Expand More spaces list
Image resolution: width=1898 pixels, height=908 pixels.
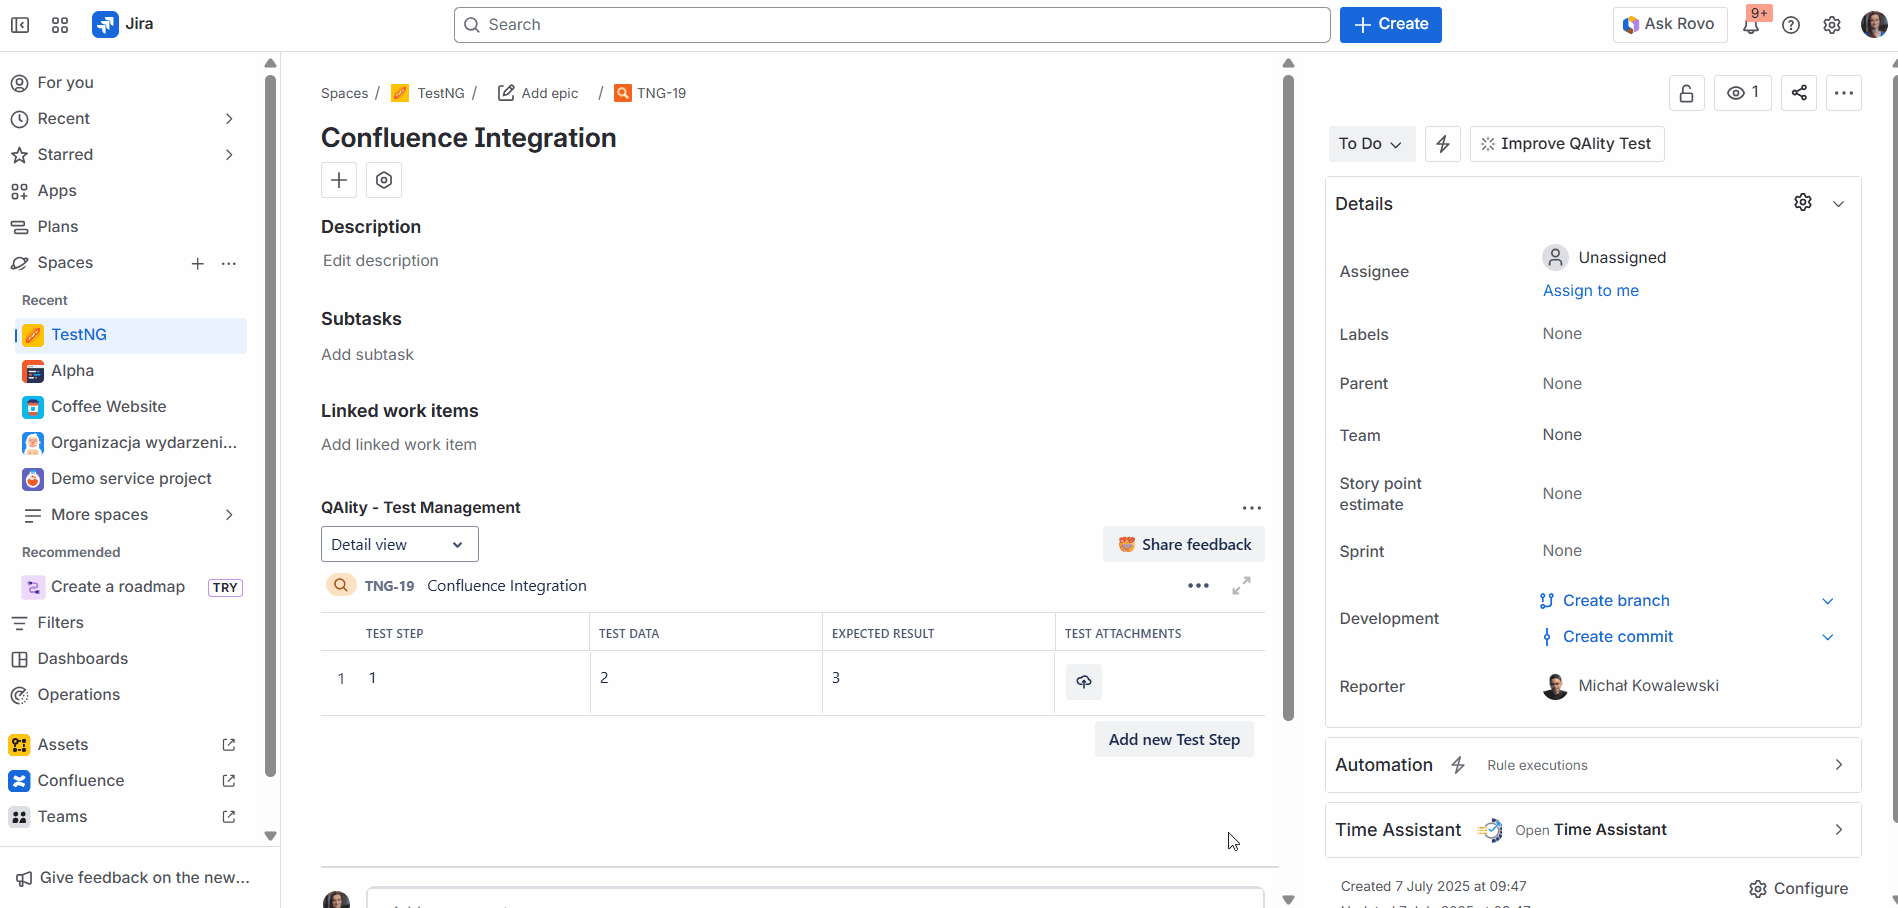(x=229, y=515)
